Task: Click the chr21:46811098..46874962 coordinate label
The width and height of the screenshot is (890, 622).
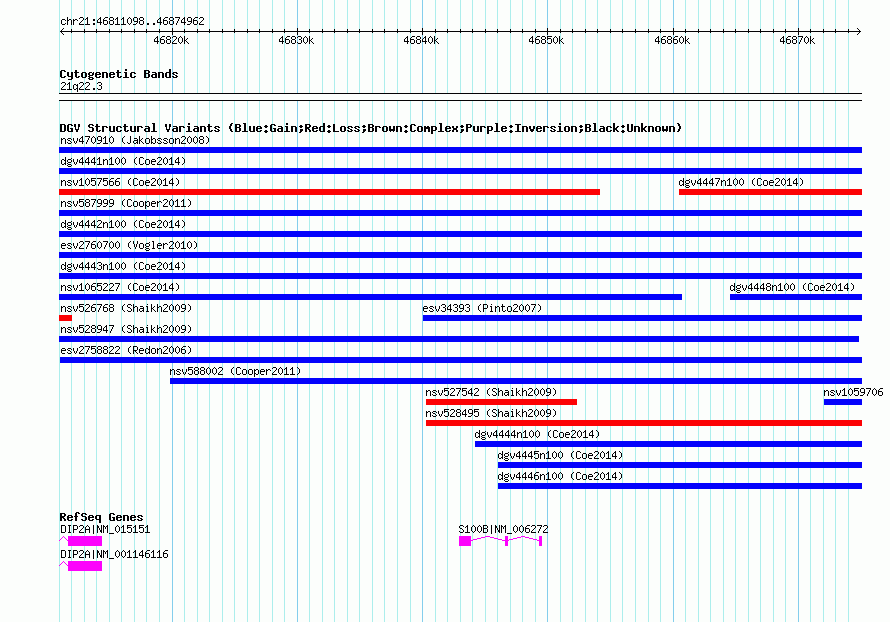Action: tap(132, 22)
